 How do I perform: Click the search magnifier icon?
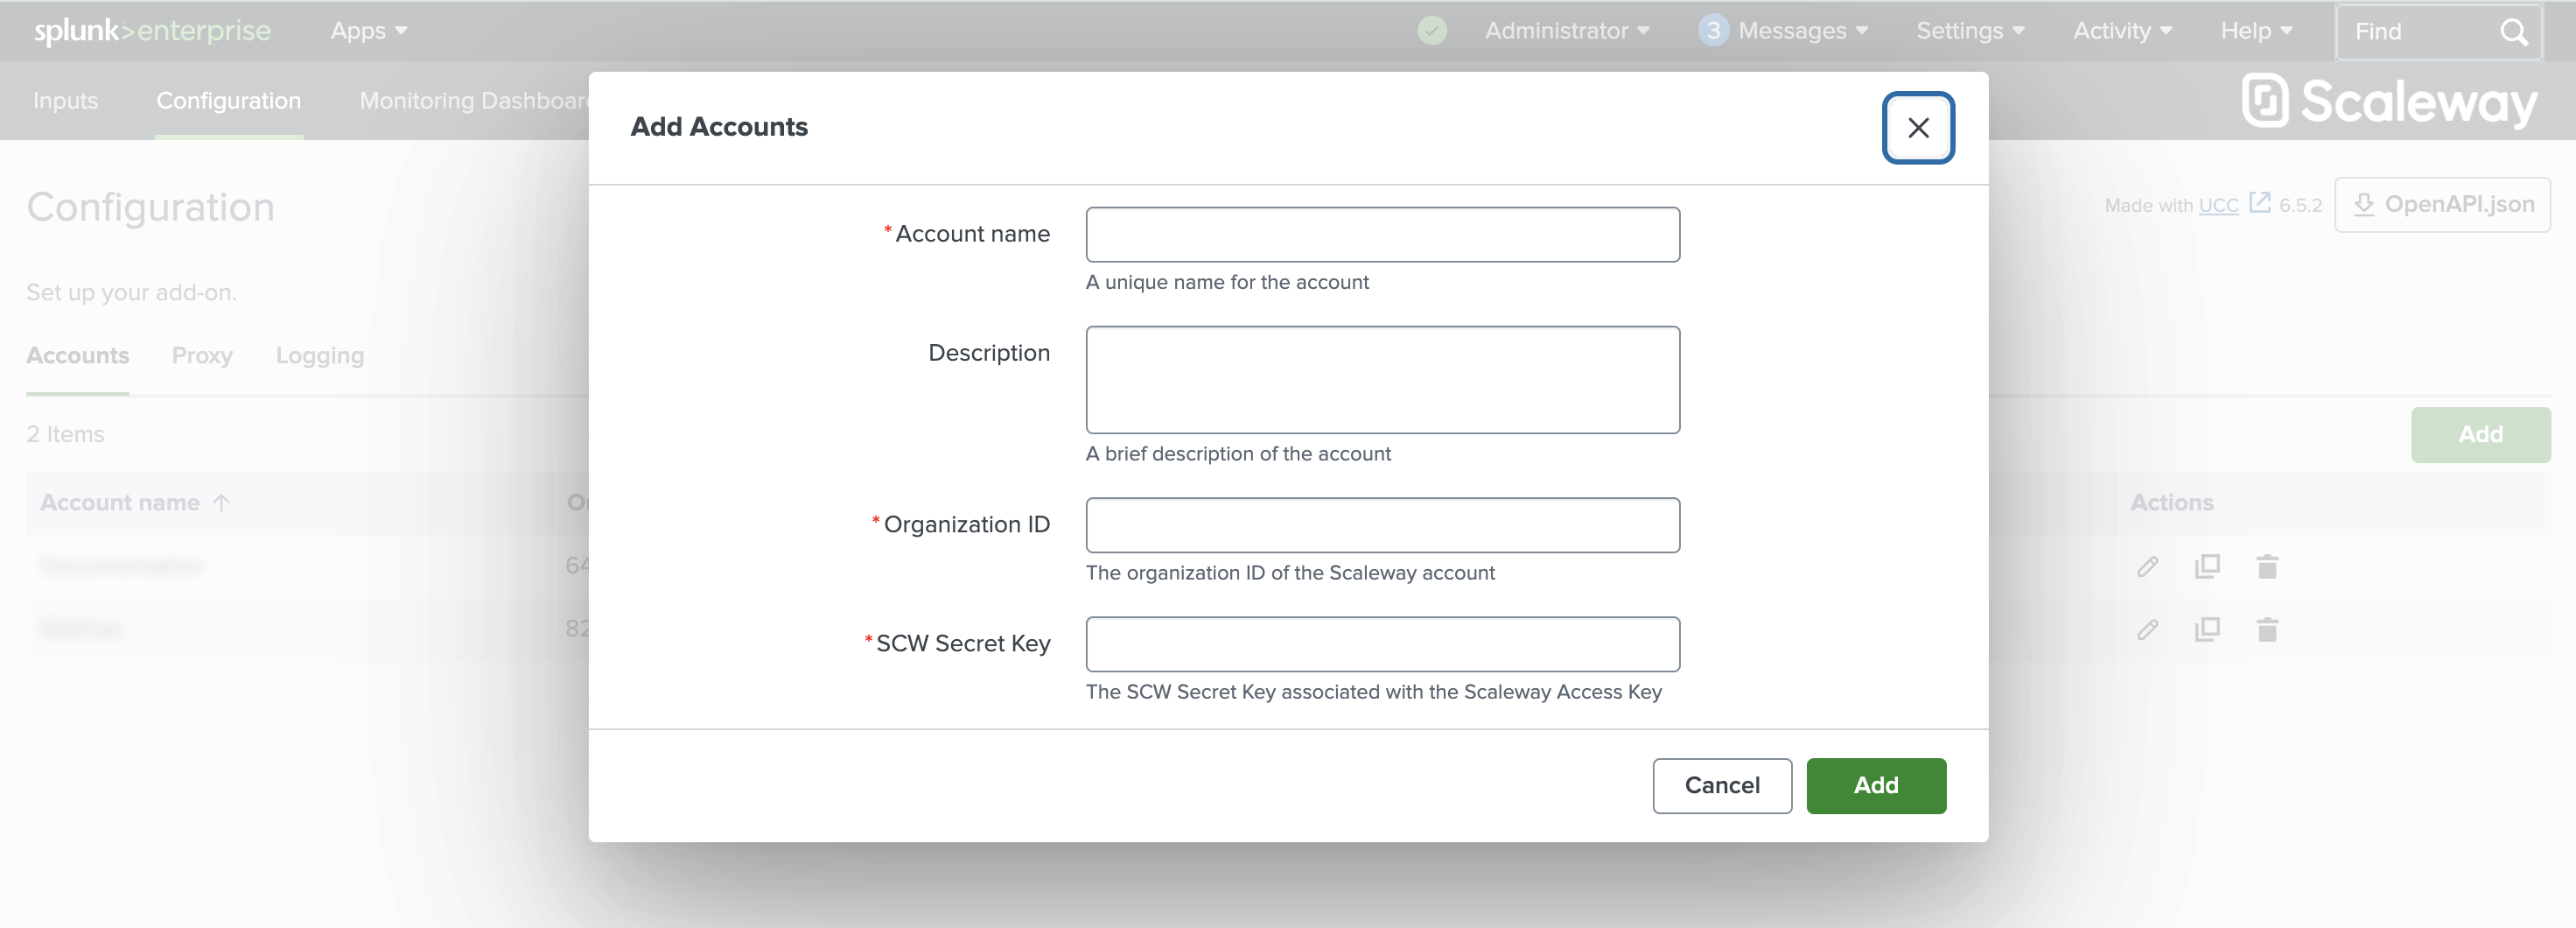tap(2513, 32)
